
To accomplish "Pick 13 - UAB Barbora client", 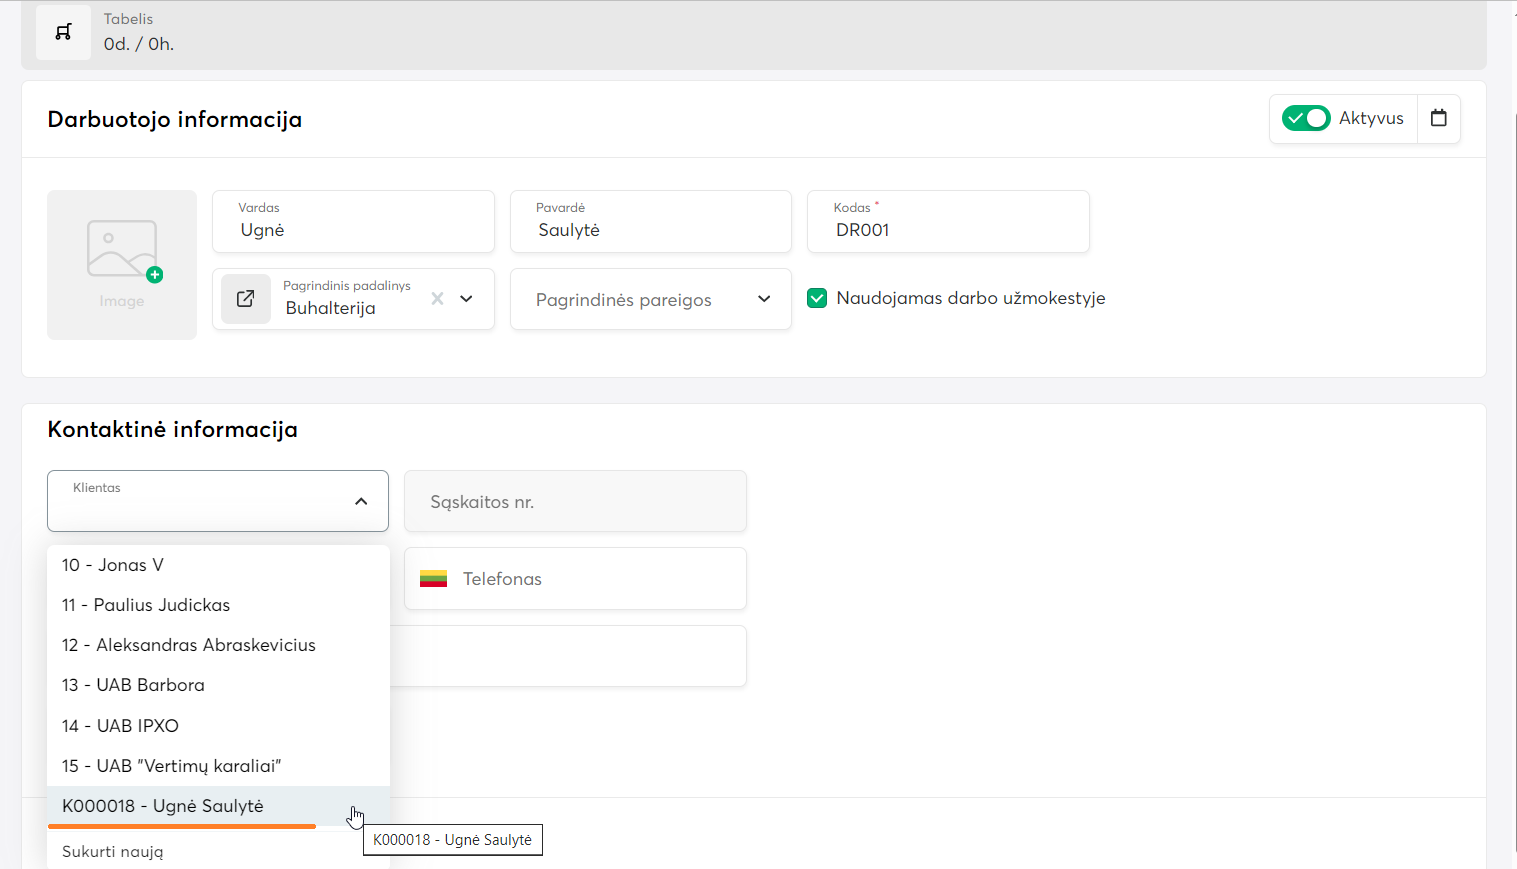I will (133, 685).
